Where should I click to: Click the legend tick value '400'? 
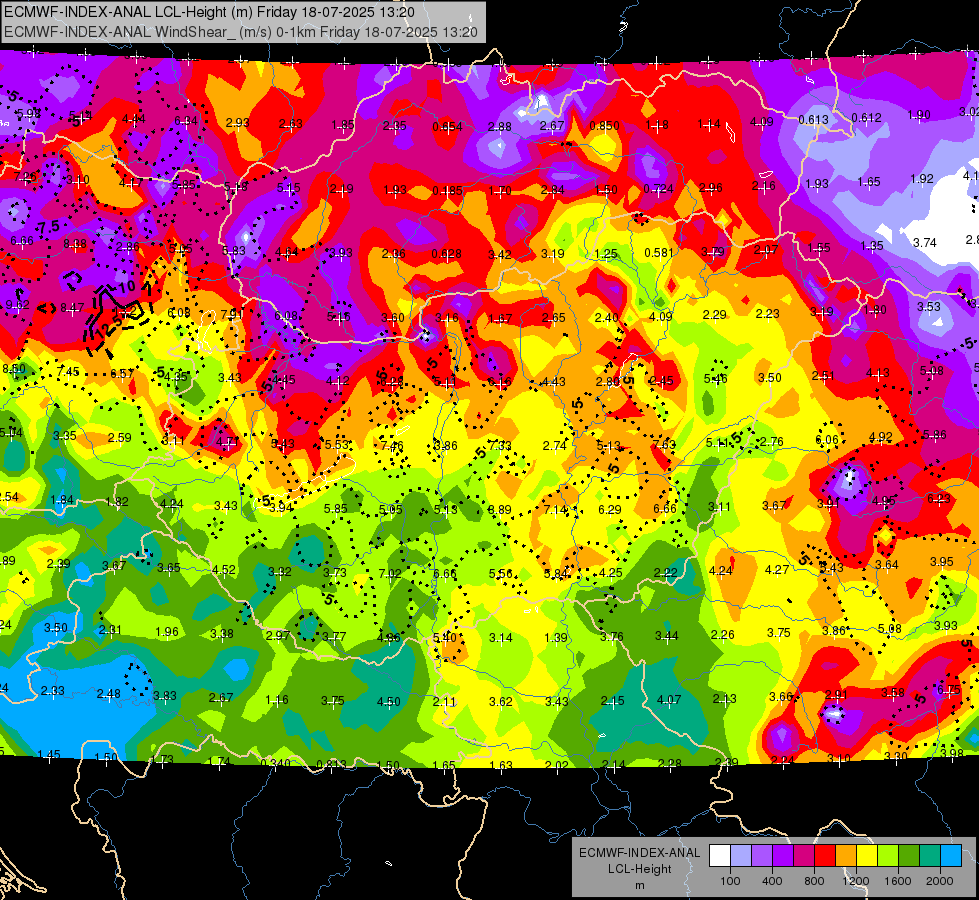point(772,881)
